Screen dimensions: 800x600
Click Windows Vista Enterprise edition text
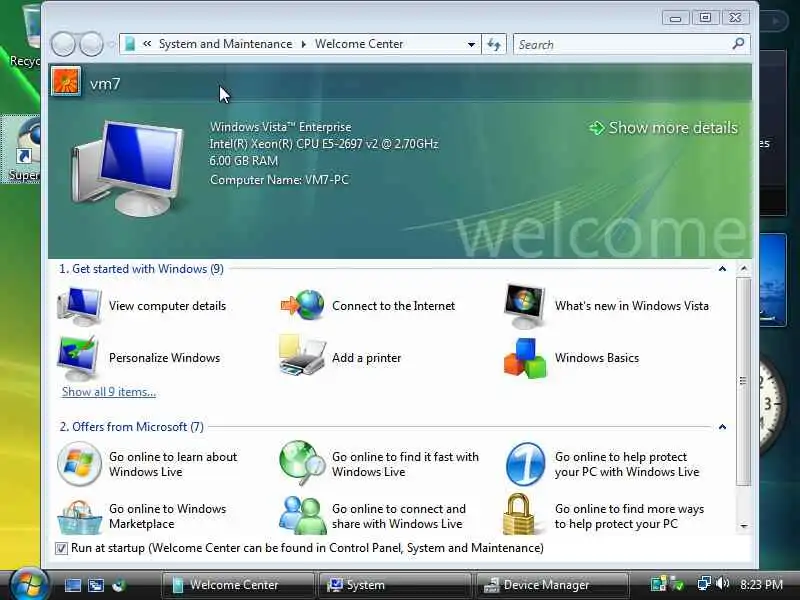coord(281,127)
